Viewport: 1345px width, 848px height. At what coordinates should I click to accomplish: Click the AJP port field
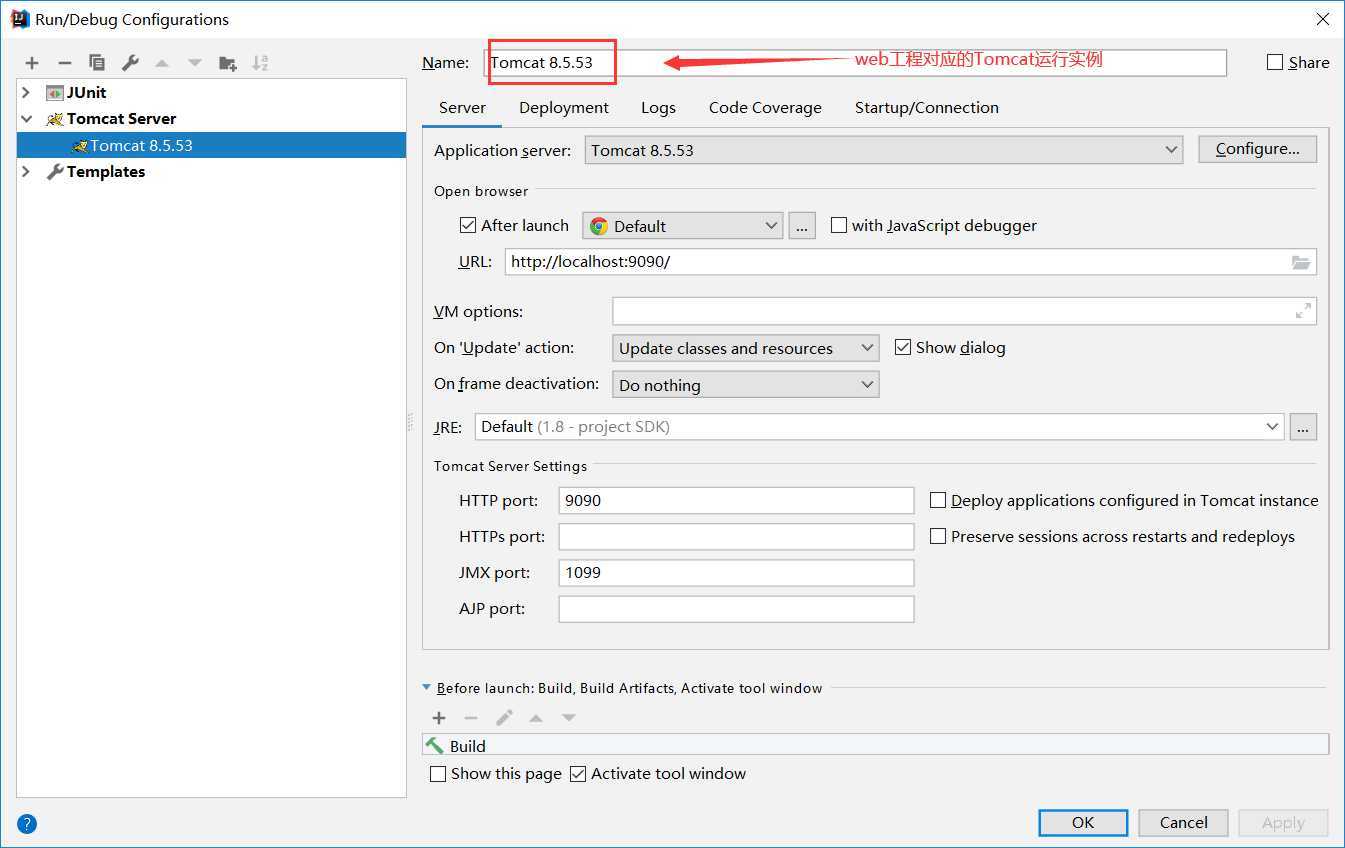[736, 609]
